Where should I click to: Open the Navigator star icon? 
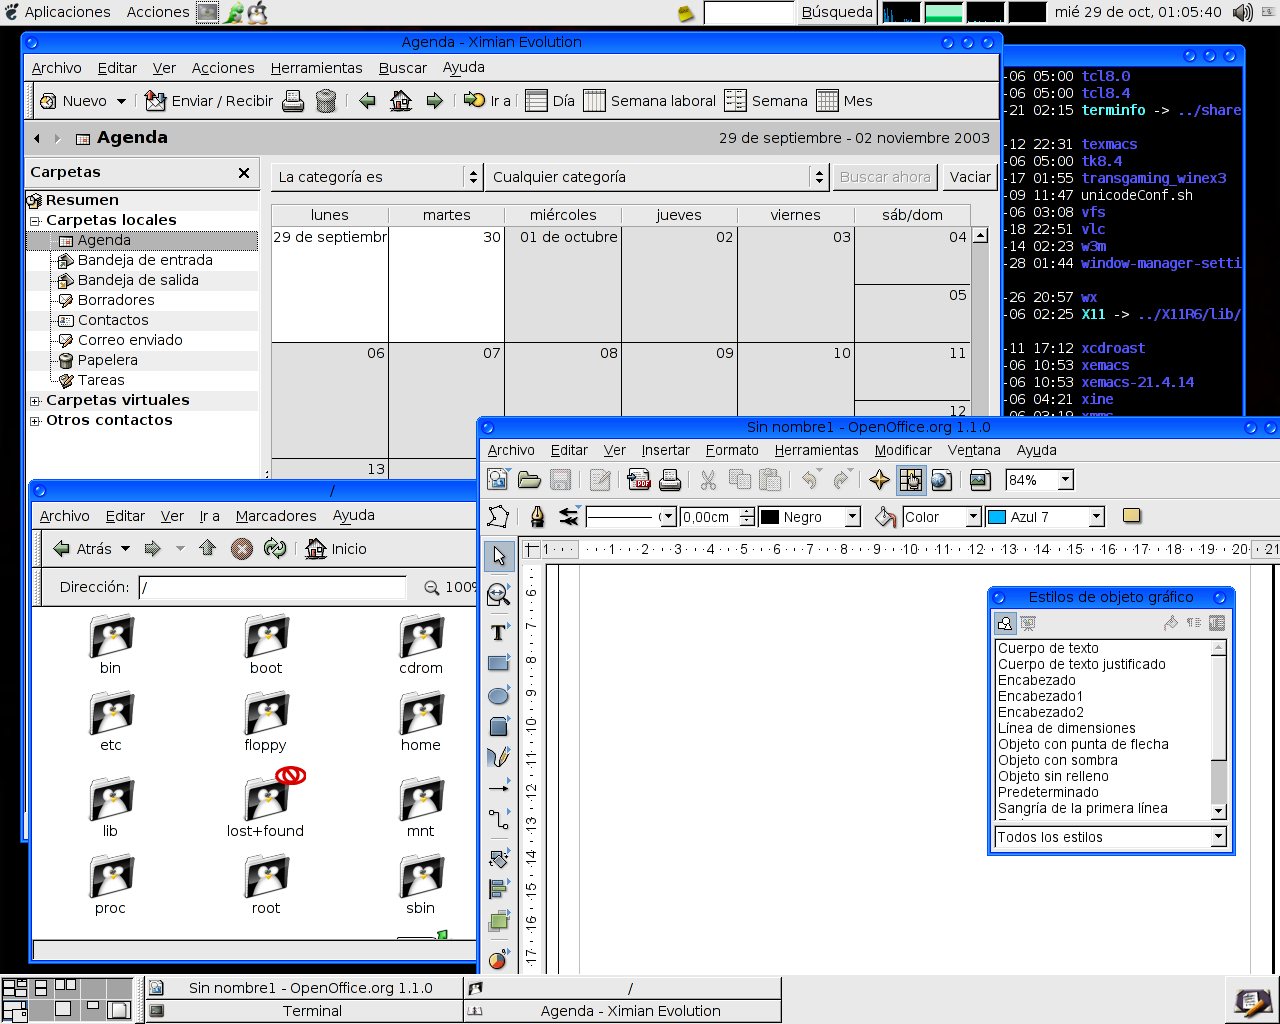(x=879, y=481)
